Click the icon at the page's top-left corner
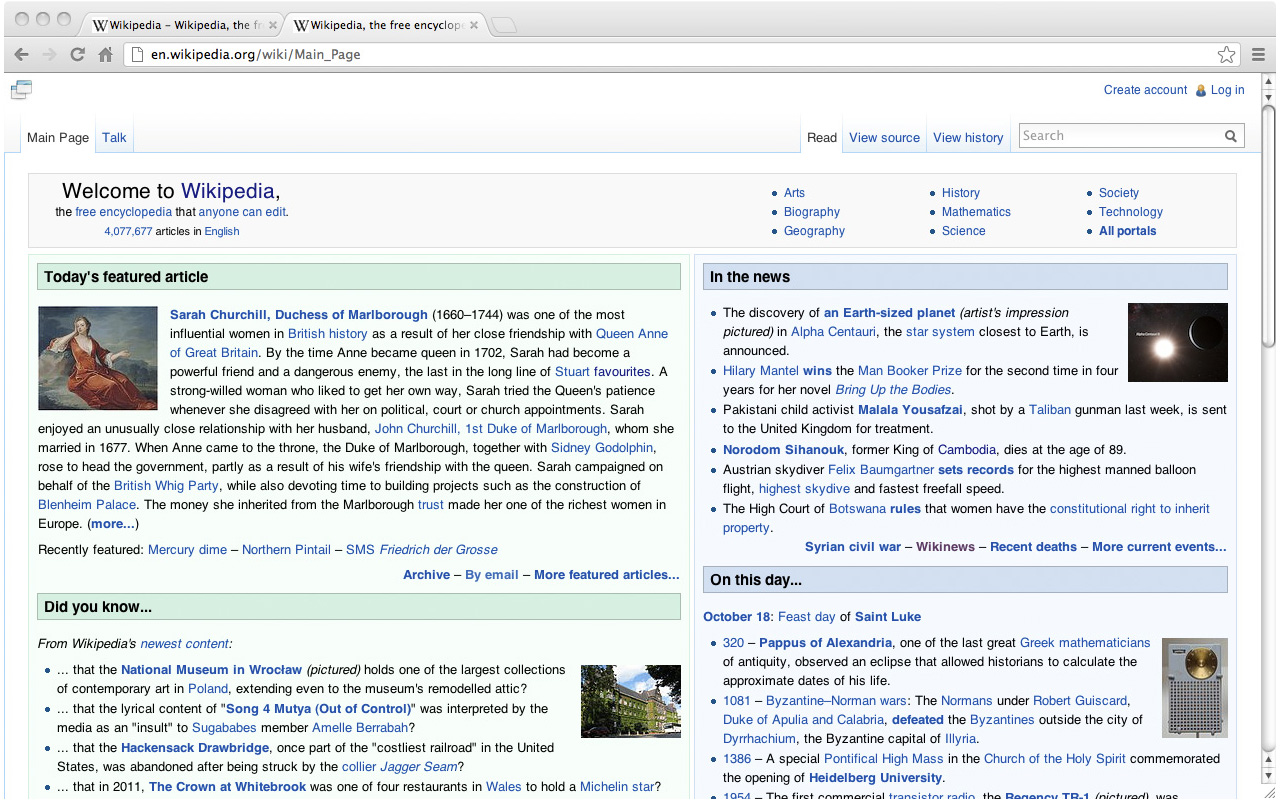Image resolution: width=1280 pixels, height=800 pixels. tap(21, 90)
